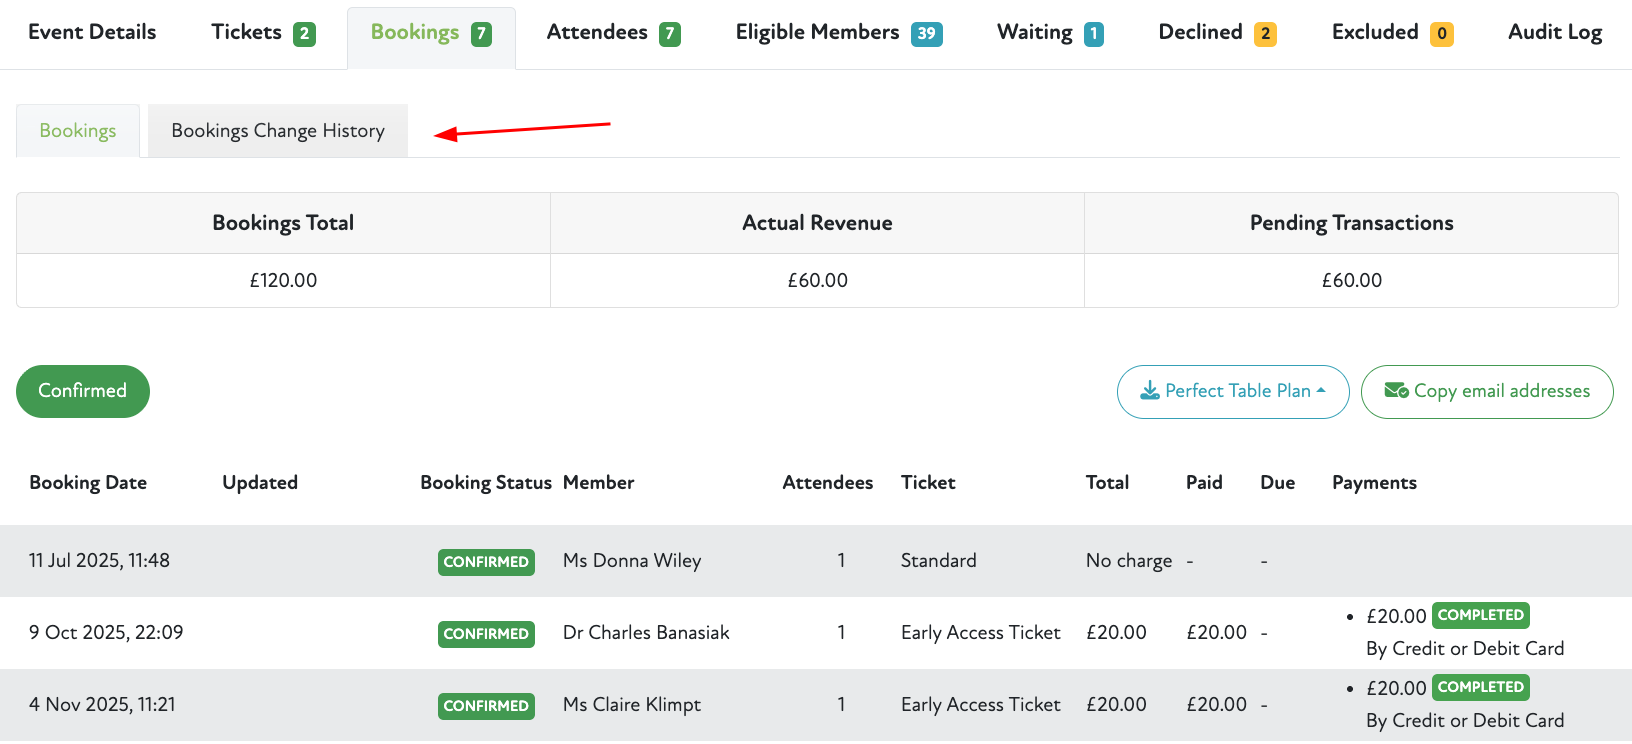Sort by the Booking Date column header

[88, 483]
